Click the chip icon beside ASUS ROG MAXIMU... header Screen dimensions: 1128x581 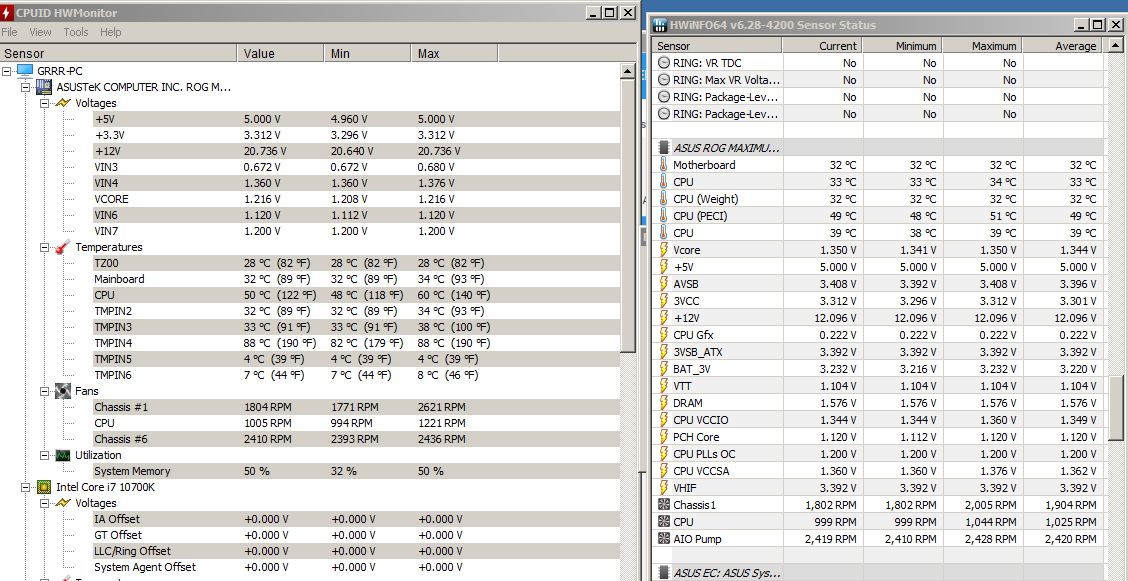click(x=664, y=147)
